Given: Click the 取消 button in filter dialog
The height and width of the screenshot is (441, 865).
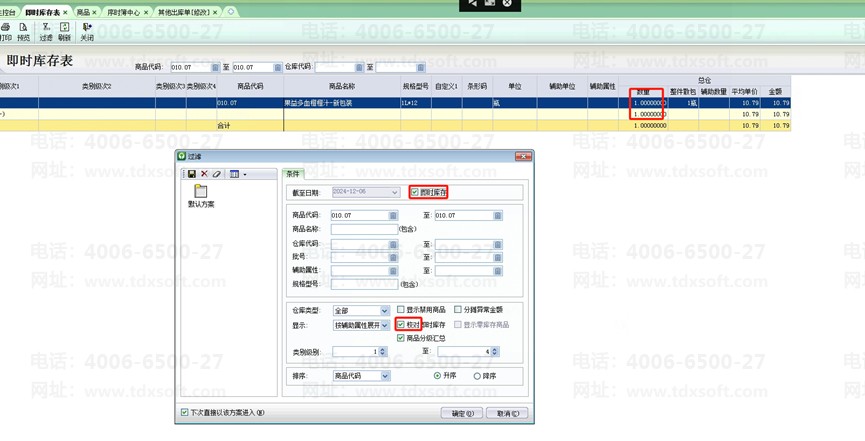Looking at the screenshot, I should (507, 413).
